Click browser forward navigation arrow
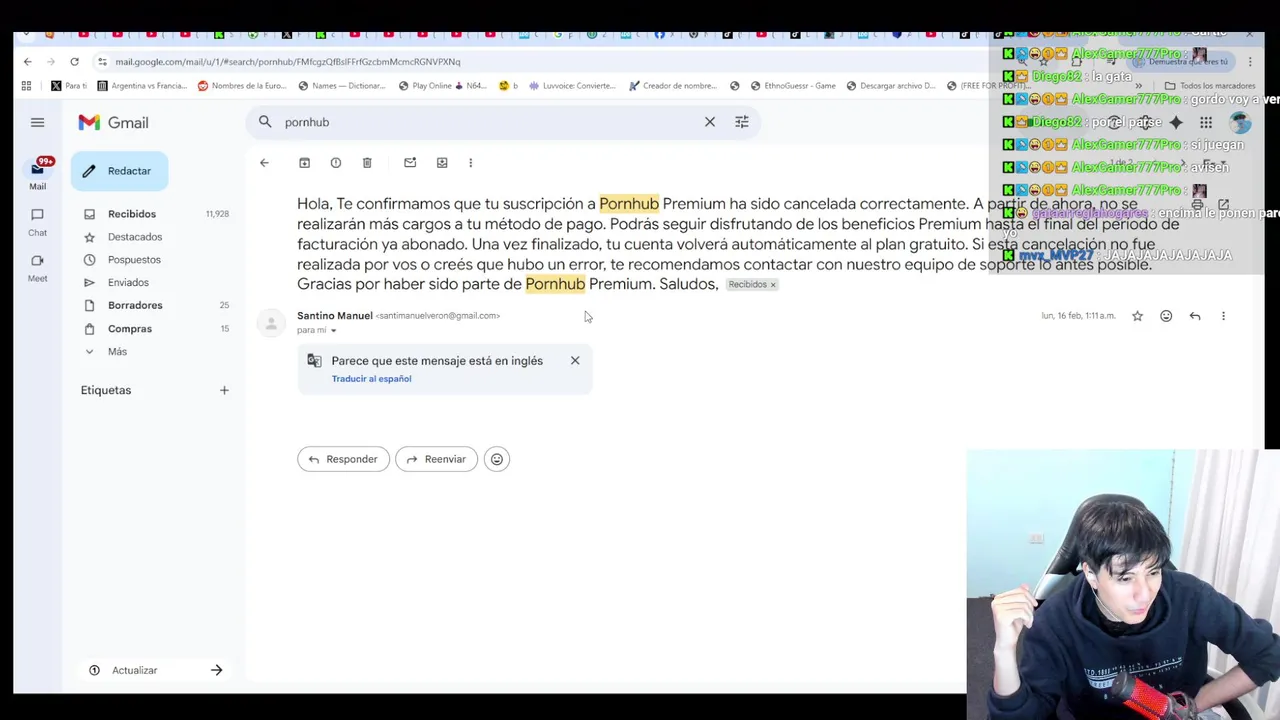1280x720 pixels. (x=51, y=62)
